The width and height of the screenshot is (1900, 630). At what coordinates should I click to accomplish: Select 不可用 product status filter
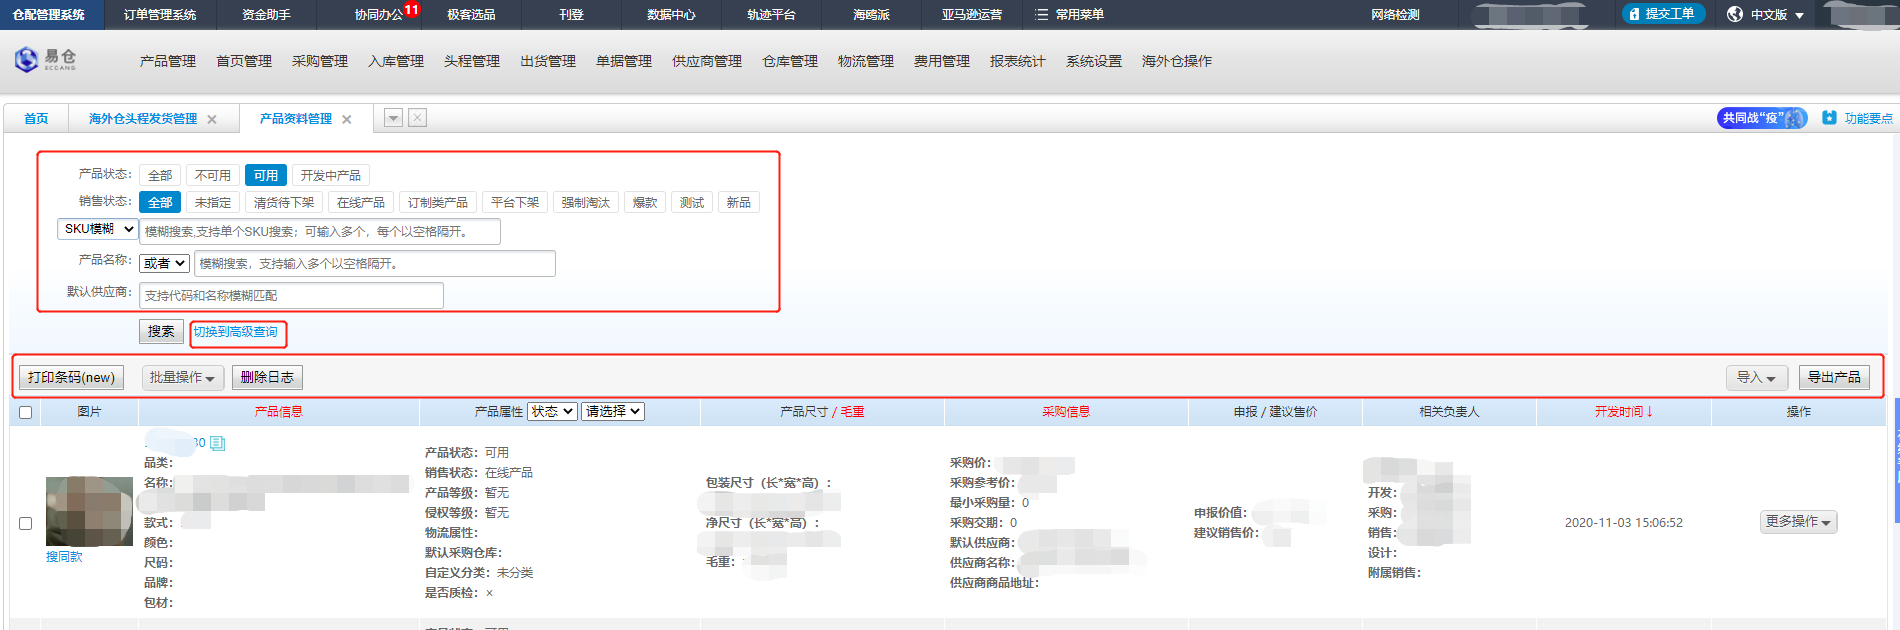tap(213, 175)
